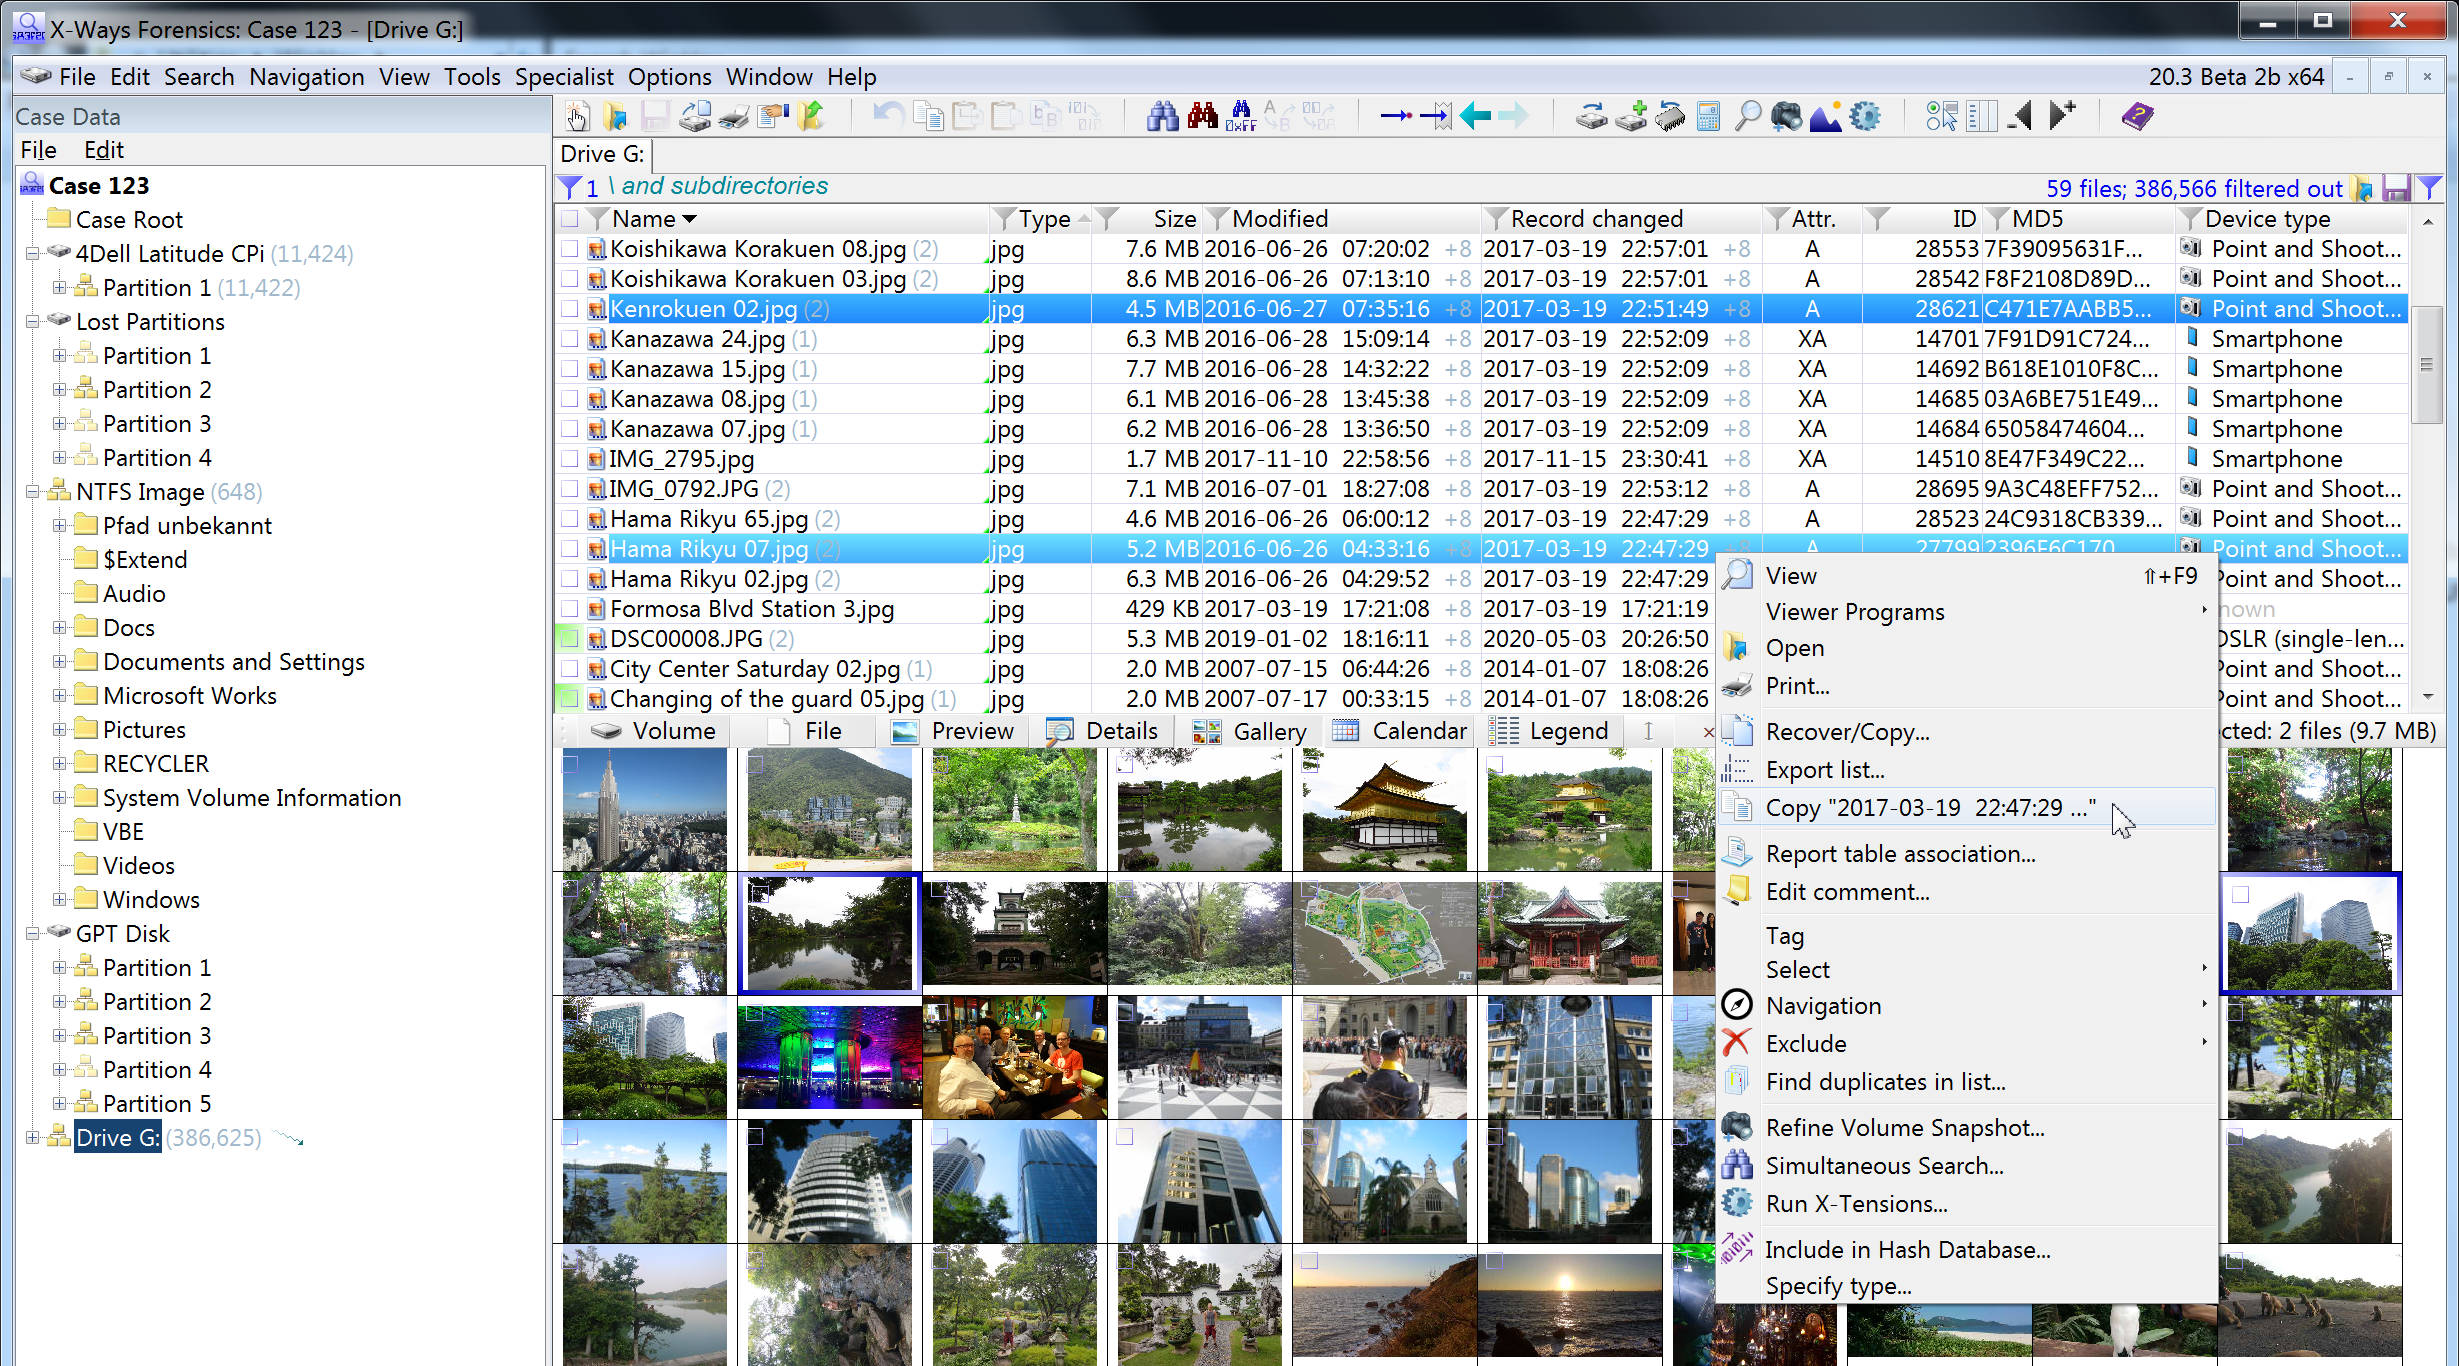
Task: Open Options via the gear toolbar icon
Action: 1866,115
